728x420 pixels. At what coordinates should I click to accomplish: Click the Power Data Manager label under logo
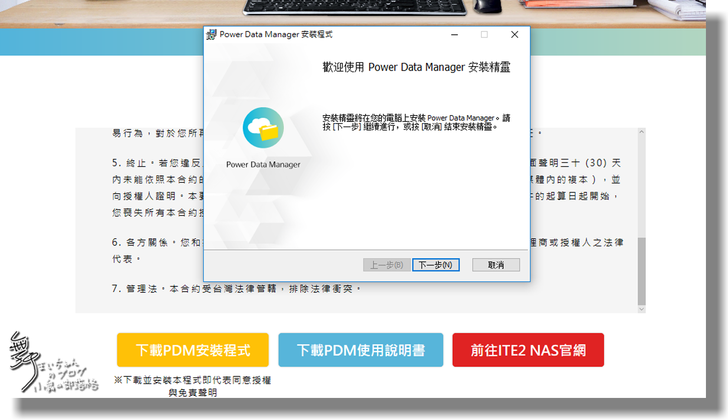(263, 164)
